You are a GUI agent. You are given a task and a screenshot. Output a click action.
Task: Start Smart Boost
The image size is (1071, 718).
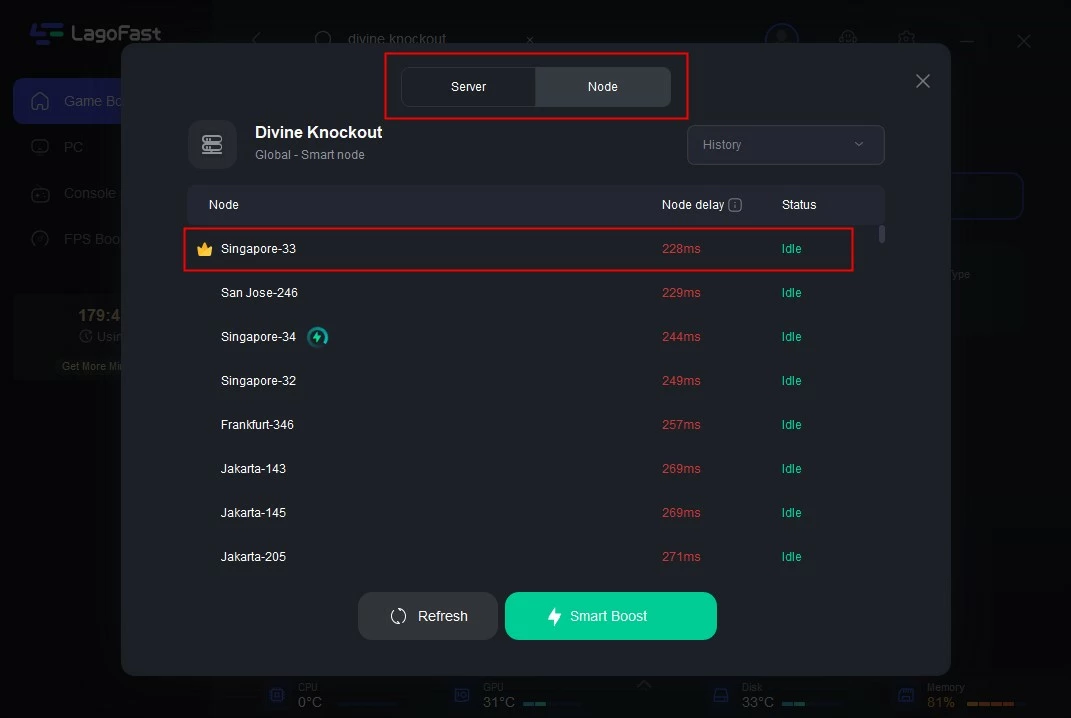pos(610,616)
